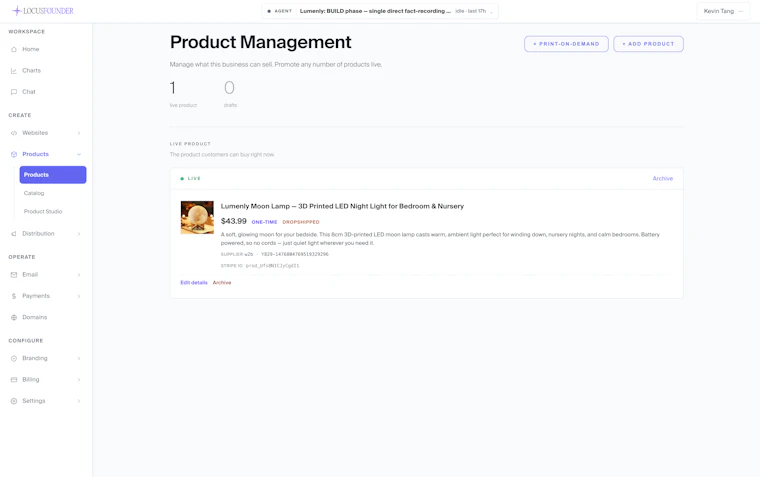The width and height of the screenshot is (760, 477).
Task: Click the moon lamp product thumbnail
Action: pos(197,218)
